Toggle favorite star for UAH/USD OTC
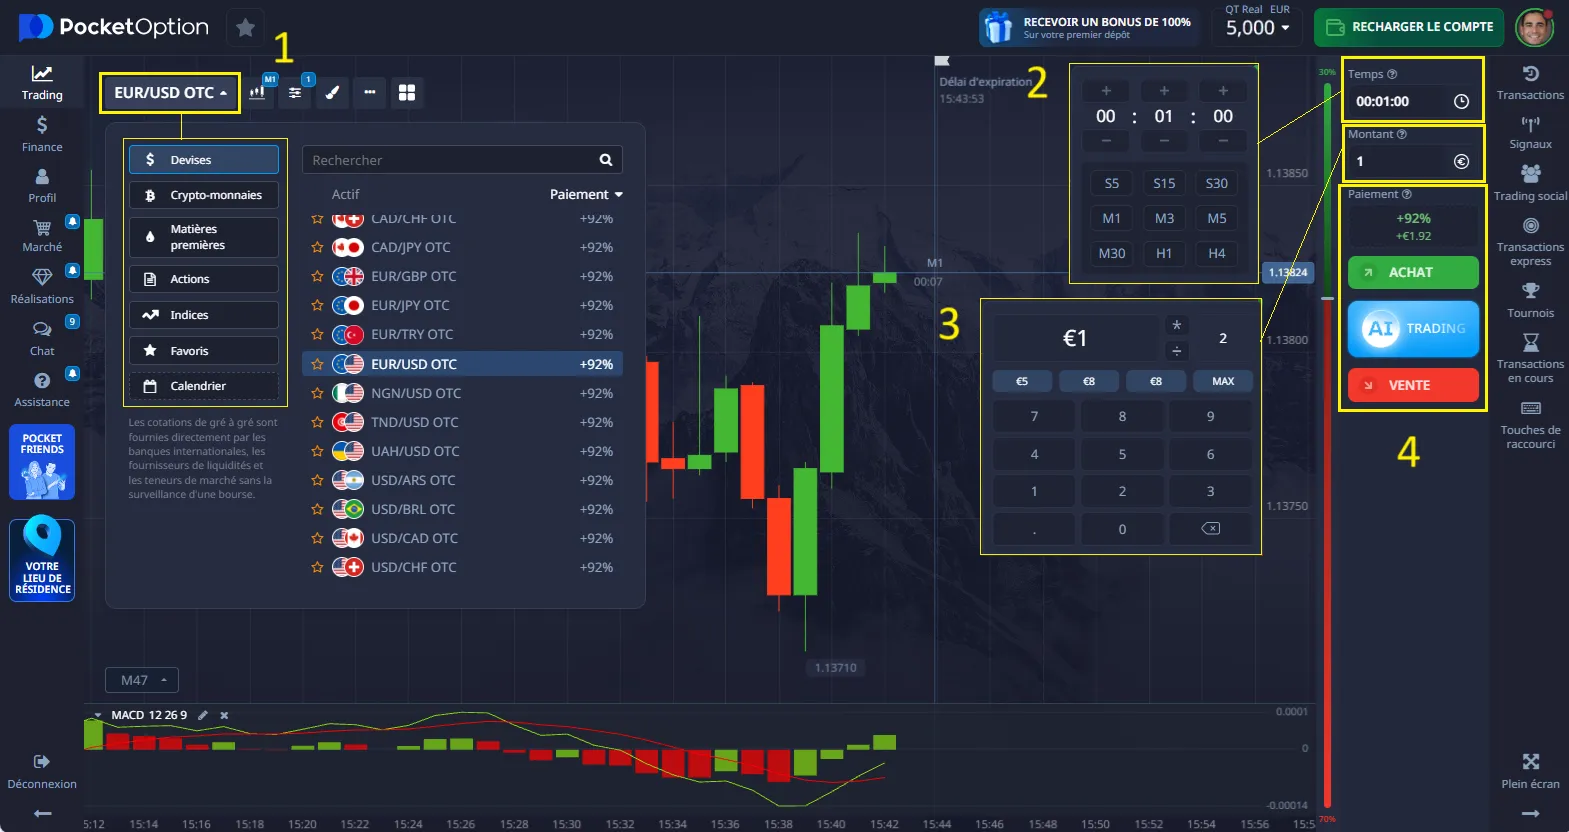 click(x=317, y=451)
